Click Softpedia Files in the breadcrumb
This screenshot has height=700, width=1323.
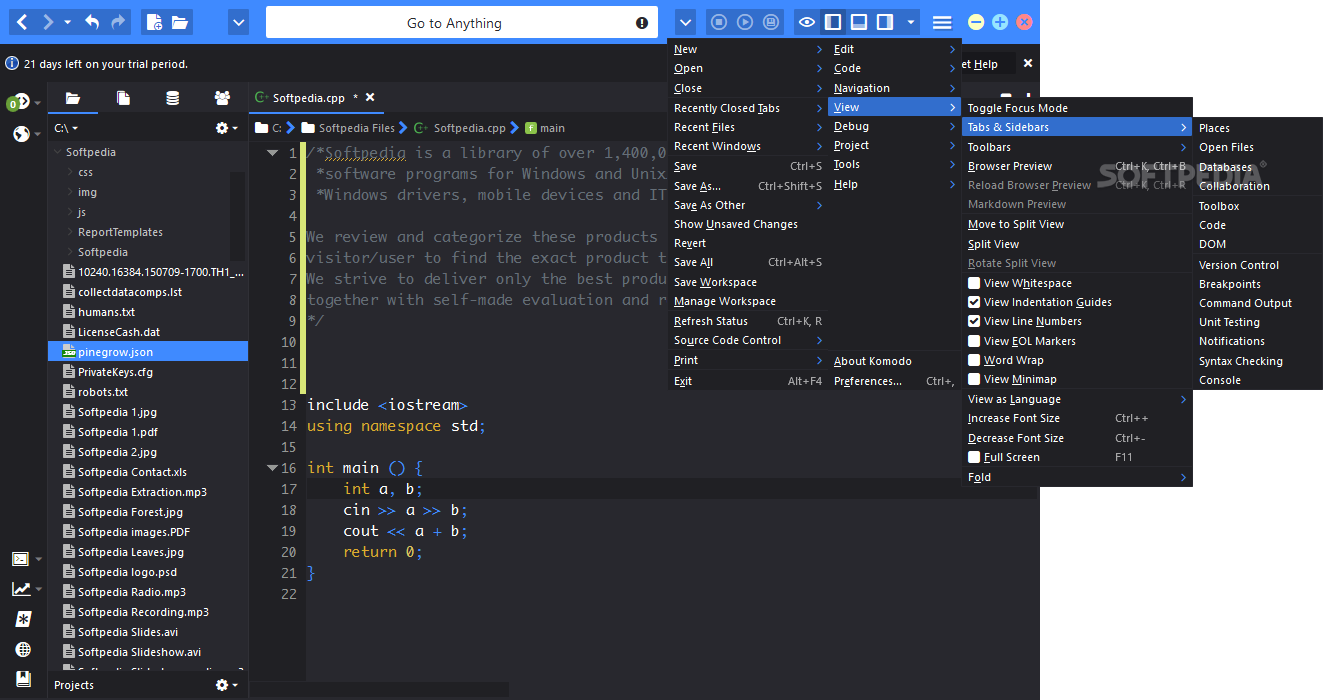coord(357,128)
